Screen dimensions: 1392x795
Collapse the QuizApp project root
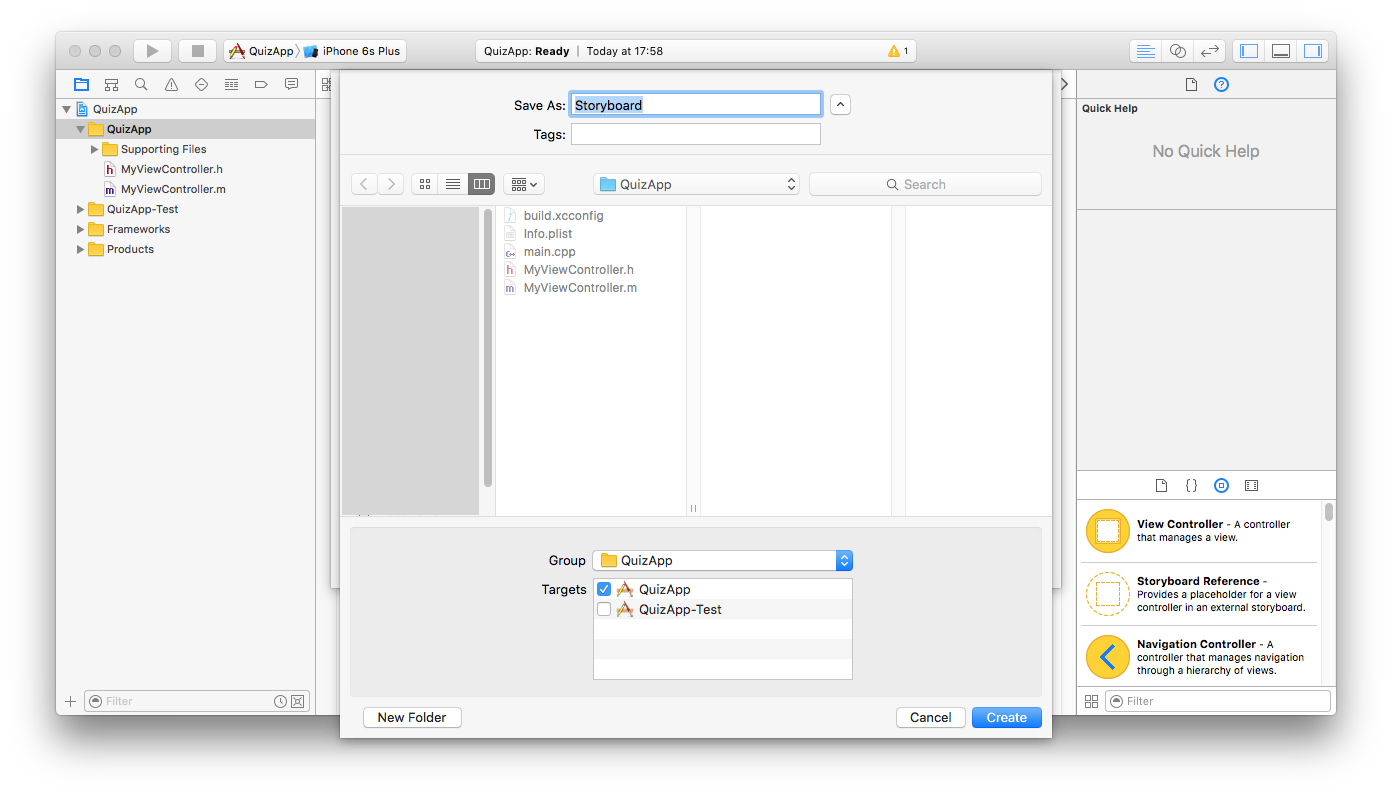[x=67, y=109]
